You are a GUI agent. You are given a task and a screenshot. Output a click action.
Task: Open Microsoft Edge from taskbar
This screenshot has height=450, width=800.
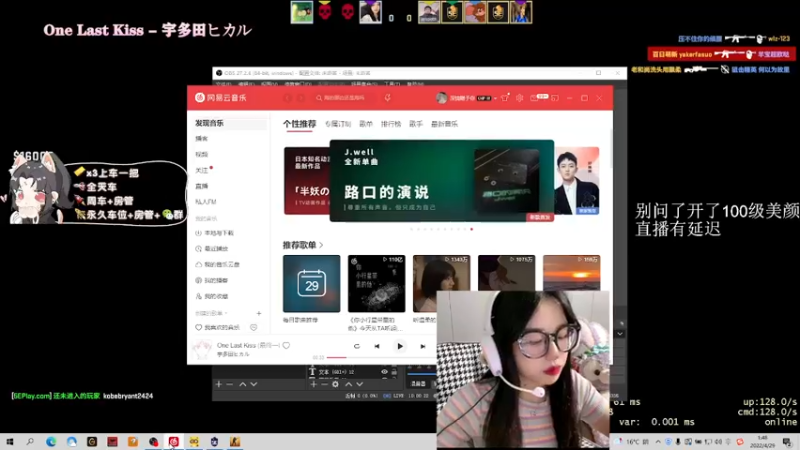(x=51, y=442)
